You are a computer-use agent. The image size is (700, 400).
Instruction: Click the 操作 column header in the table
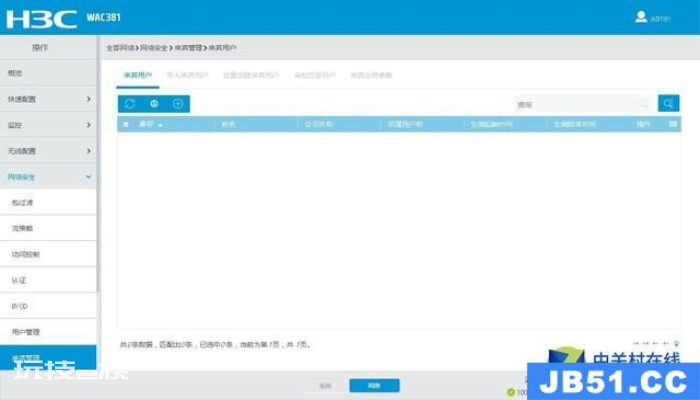tap(643, 124)
